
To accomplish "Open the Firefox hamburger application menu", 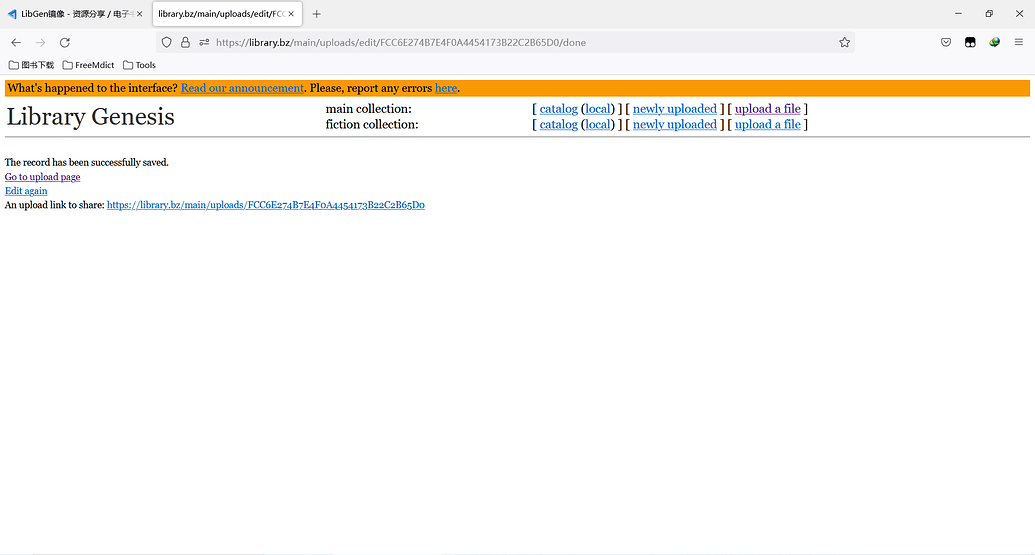I will (x=1018, y=42).
